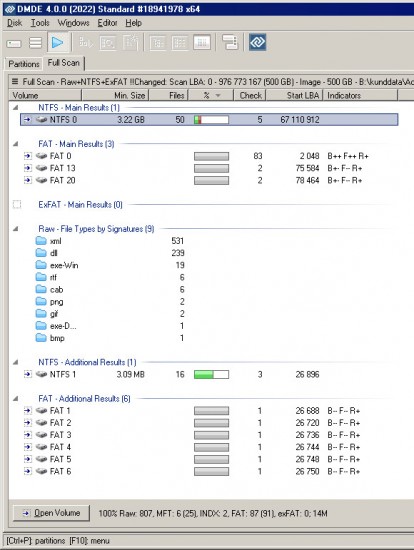Click the Open Volume button
414x550 pixels.
click(51, 513)
